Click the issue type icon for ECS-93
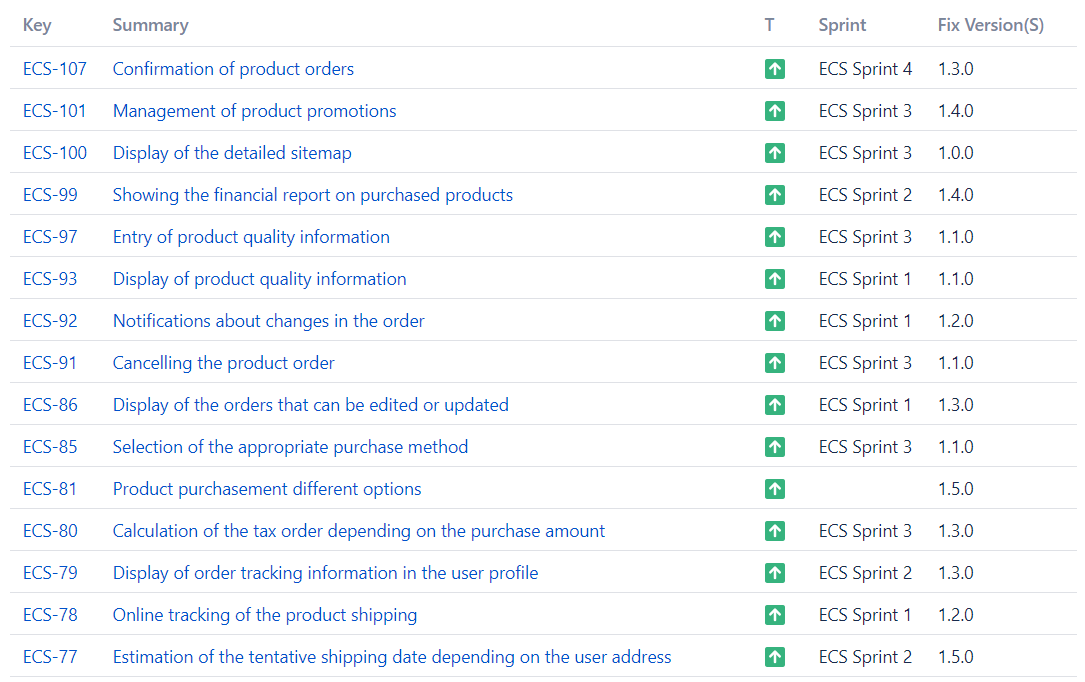The image size is (1085, 682). point(774,279)
